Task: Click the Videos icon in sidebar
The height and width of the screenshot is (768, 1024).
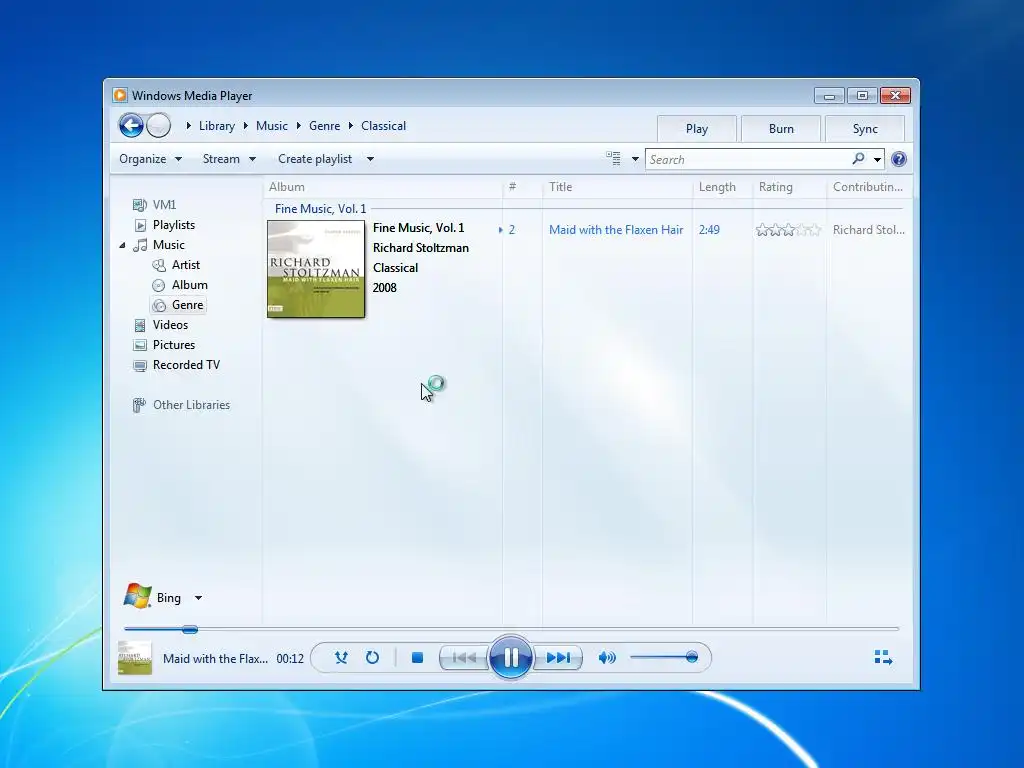Action: [x=140, y=325]
